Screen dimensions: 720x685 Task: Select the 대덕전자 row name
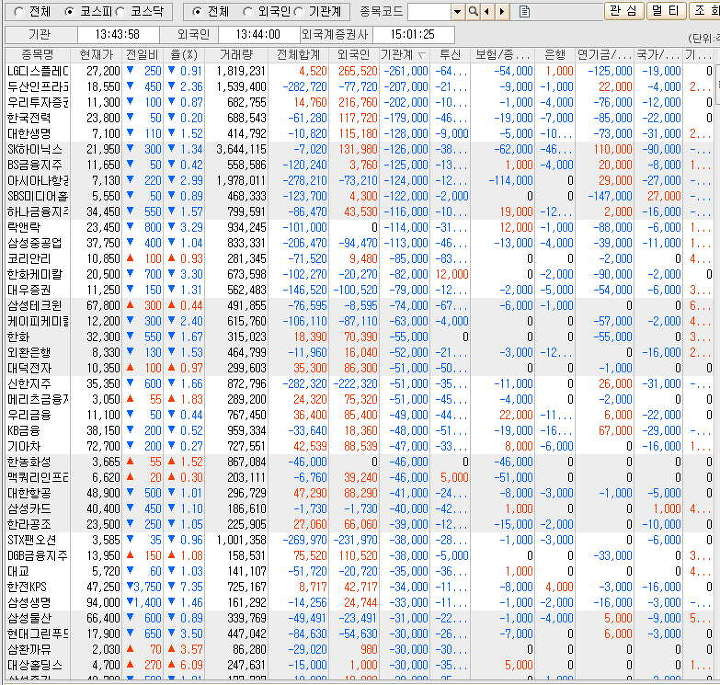[29, 368]
